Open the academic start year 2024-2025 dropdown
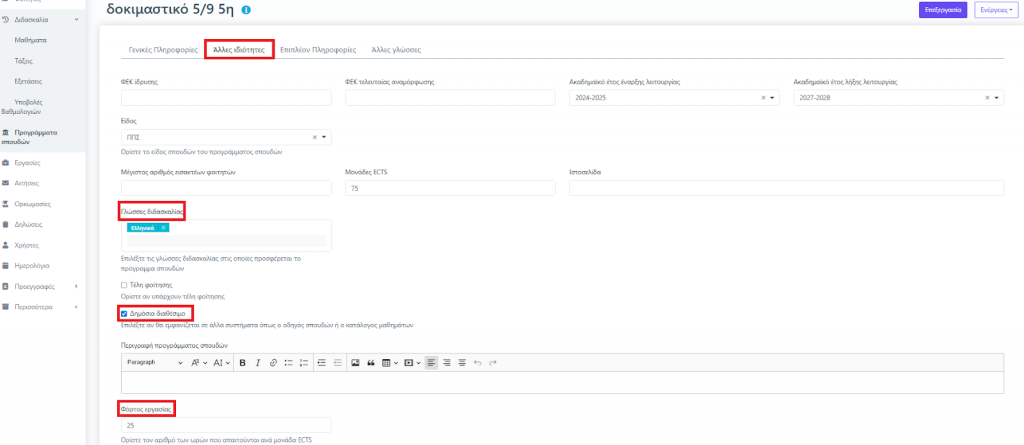The height and width of the screenshot is (445, 1024). pos(773,98)
